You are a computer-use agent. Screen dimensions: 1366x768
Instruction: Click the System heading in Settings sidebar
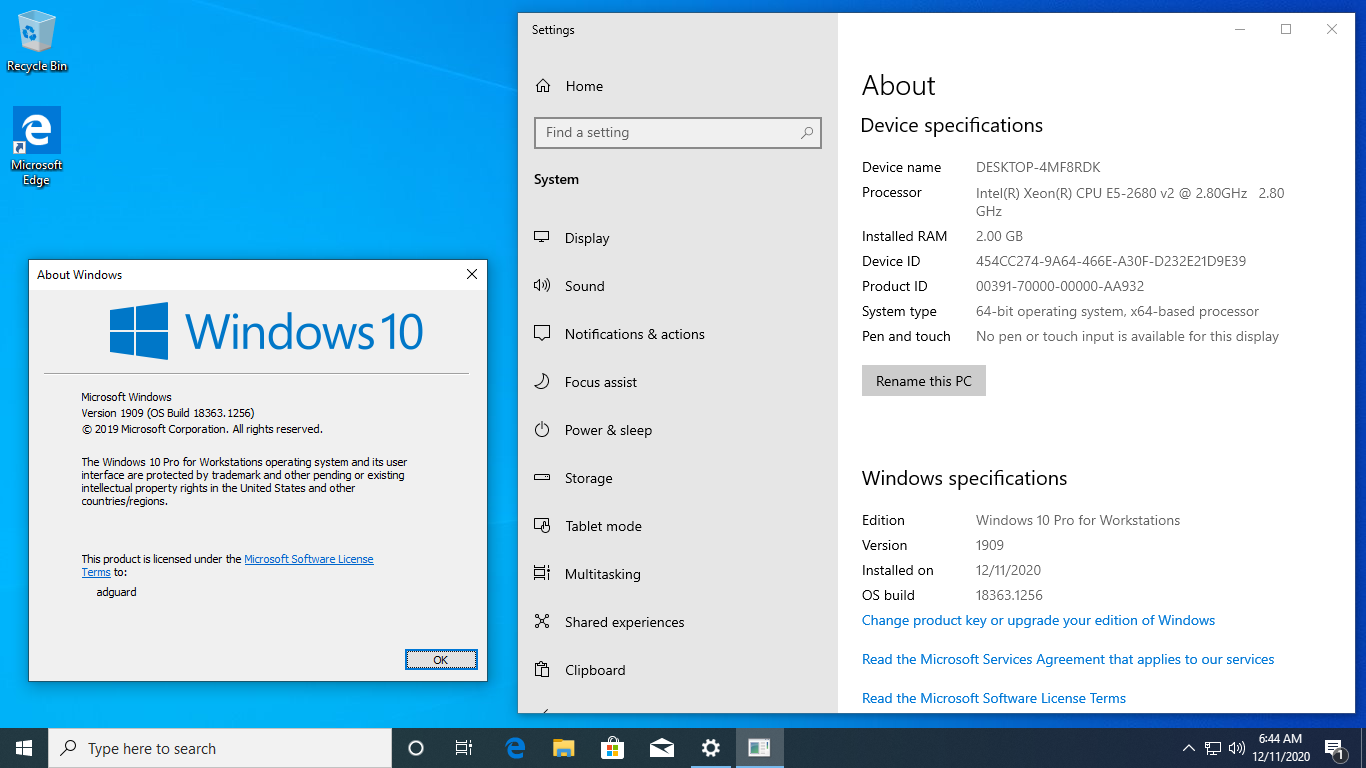556,179
